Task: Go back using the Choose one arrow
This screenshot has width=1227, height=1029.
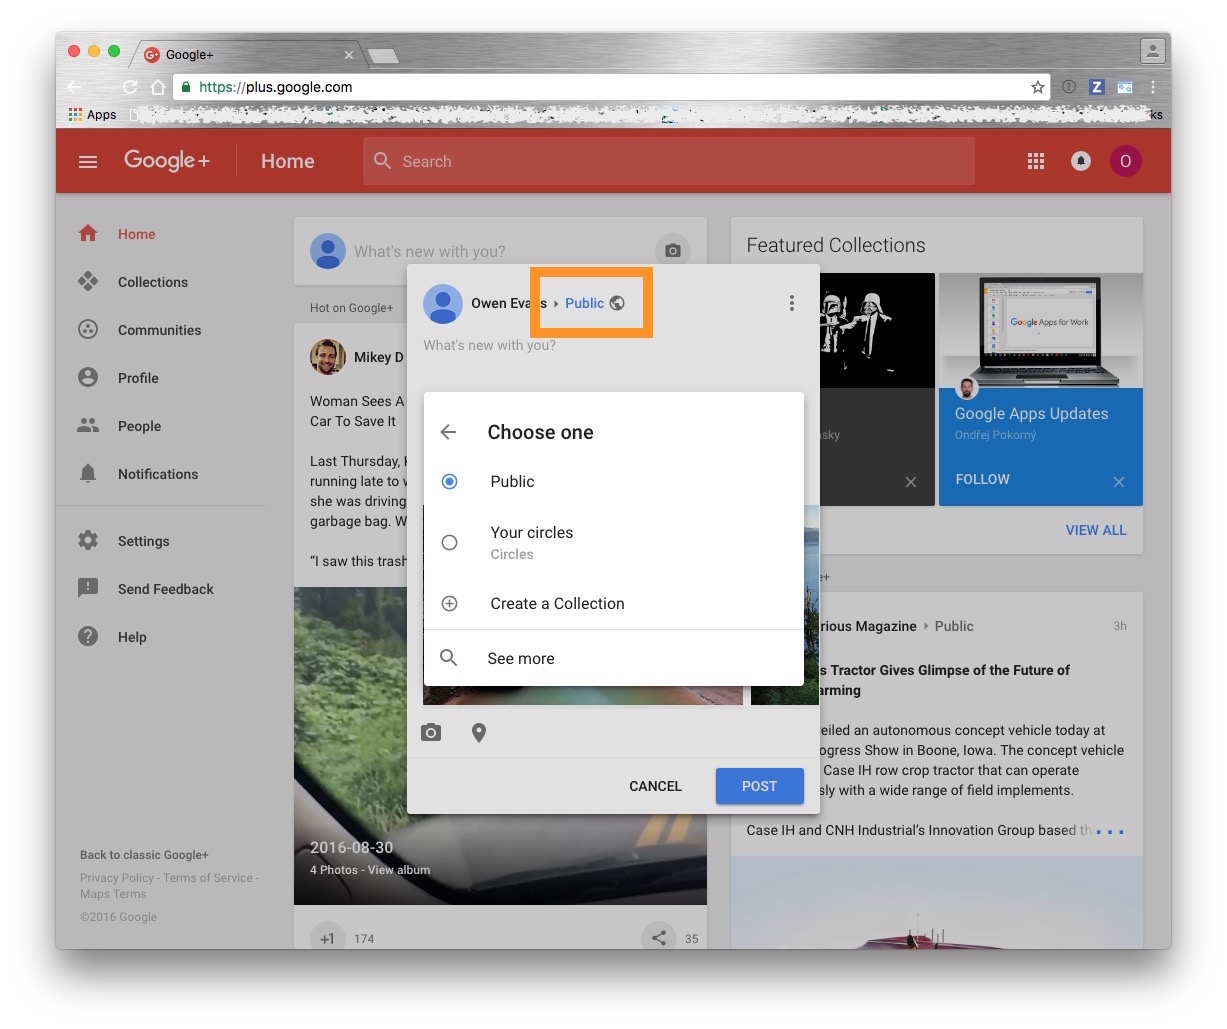Action: (448, 432)
